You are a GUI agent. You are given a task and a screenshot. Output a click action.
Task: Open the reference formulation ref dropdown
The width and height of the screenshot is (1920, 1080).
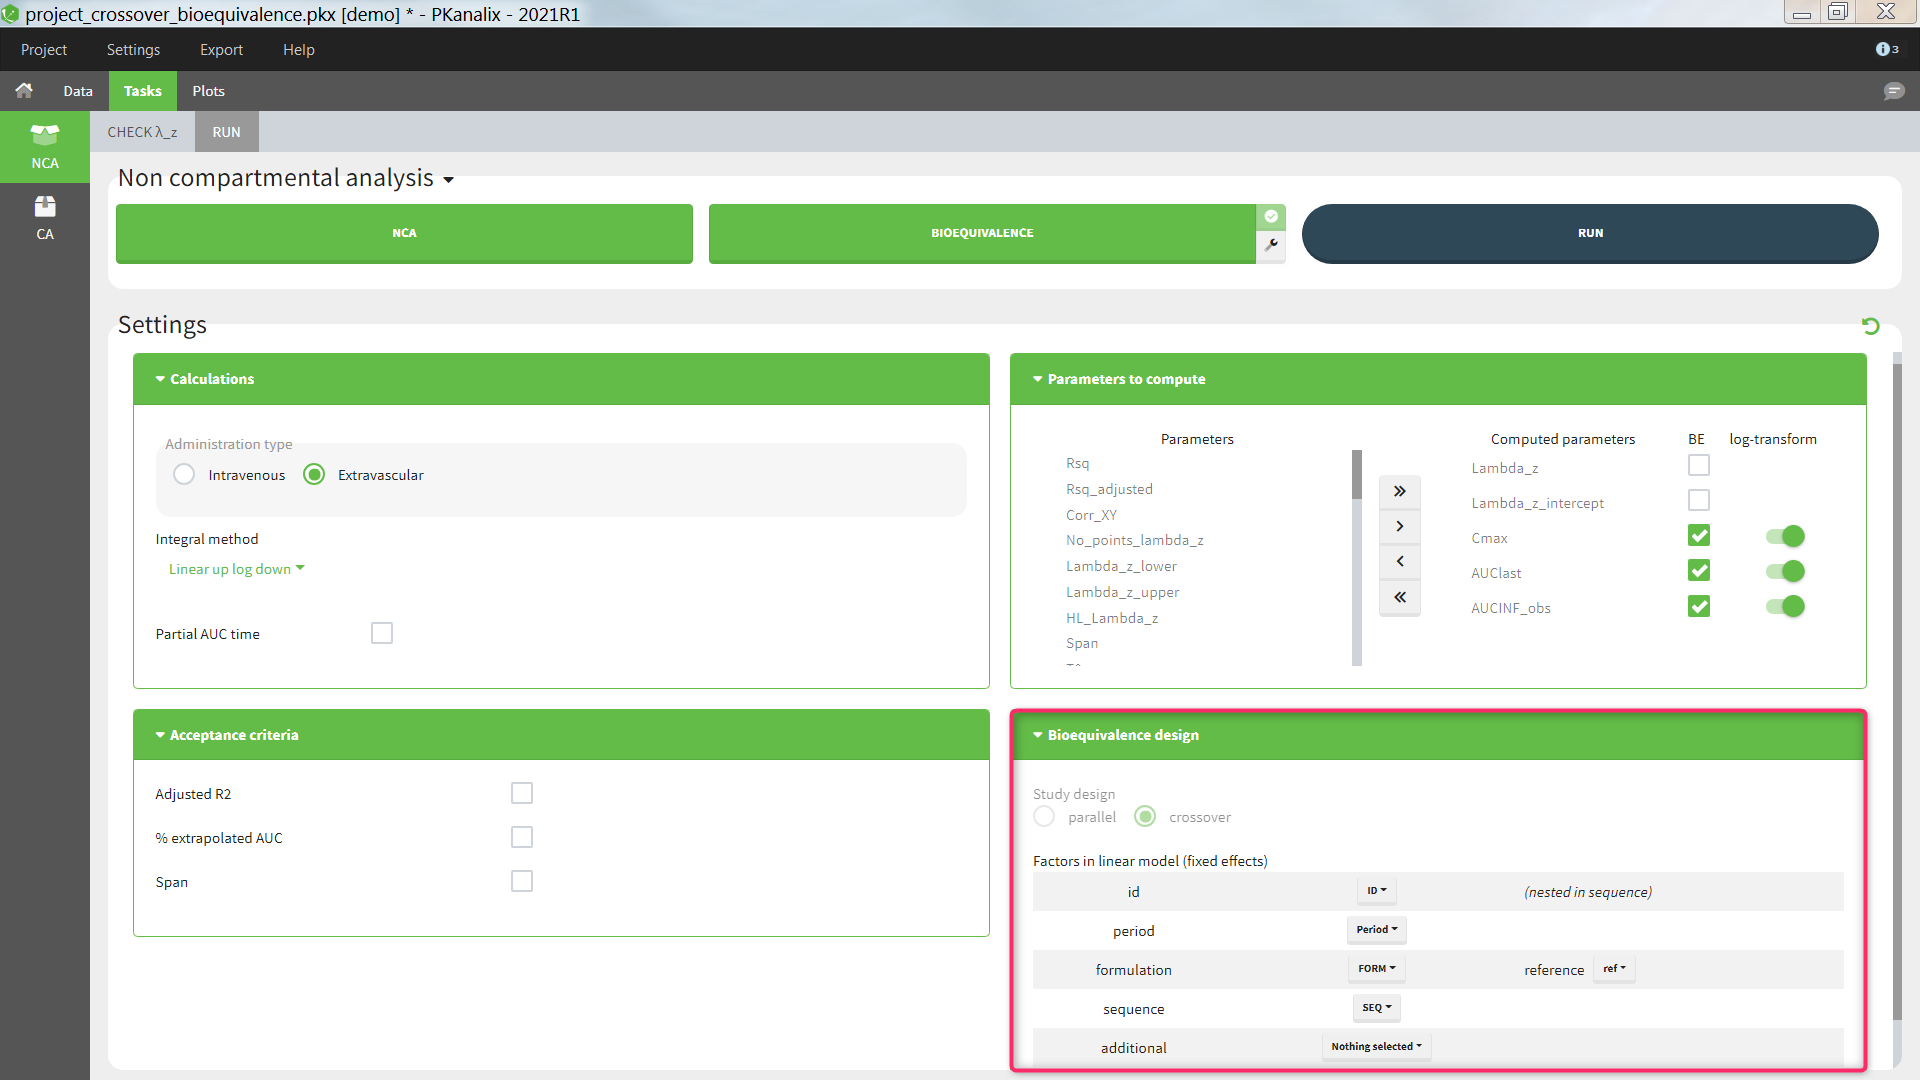click(x=1614, y=968)
